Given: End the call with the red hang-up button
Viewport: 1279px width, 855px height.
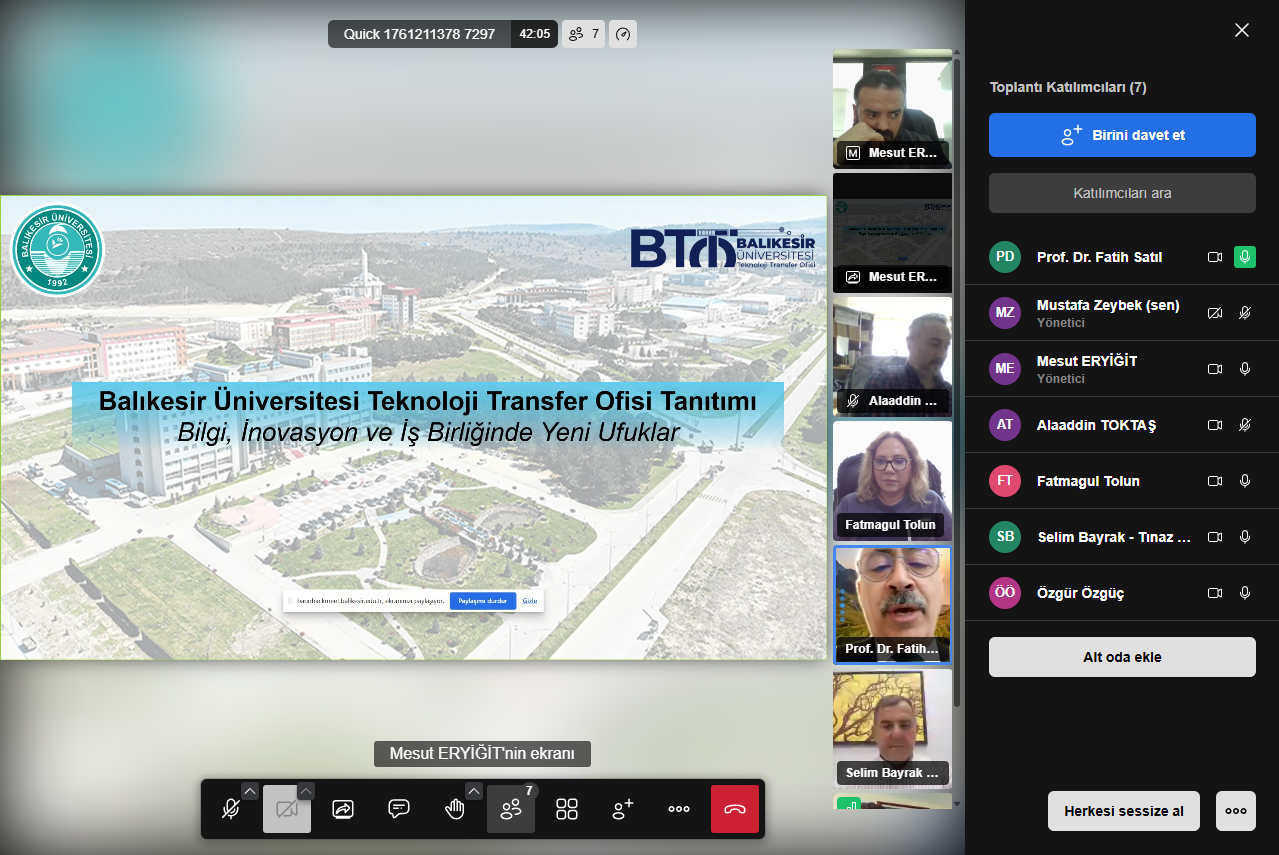Looking at the screenshot, I should pos(735,809).
